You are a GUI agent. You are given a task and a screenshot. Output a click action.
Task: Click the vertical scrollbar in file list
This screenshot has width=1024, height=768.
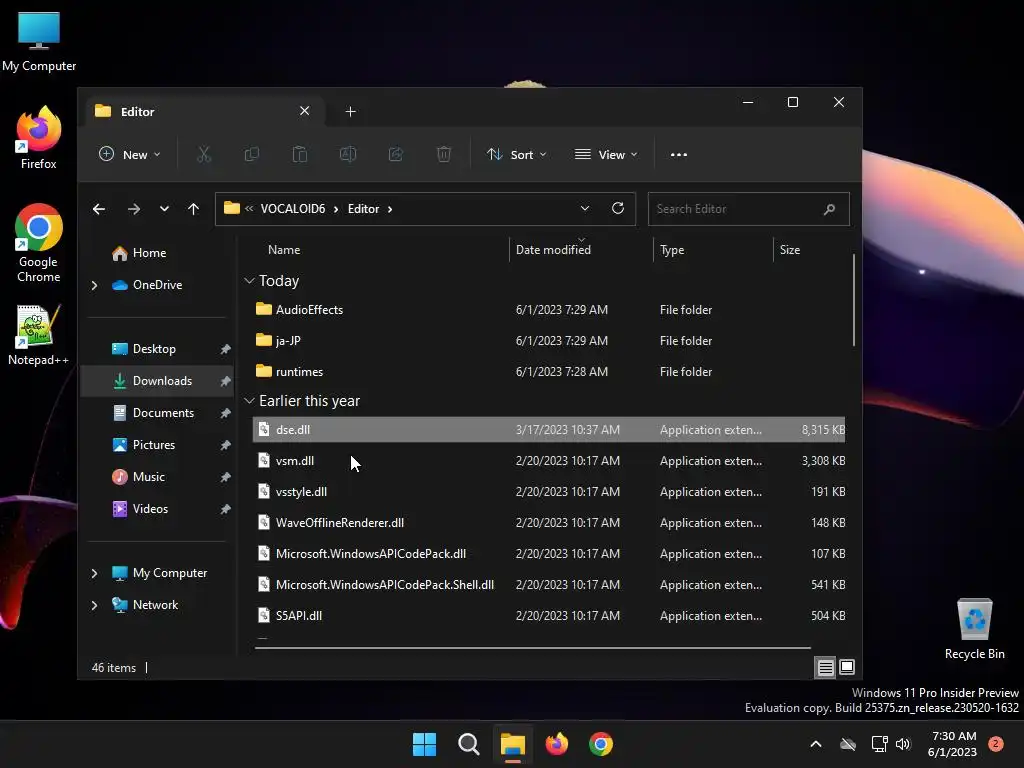(854, 300)
